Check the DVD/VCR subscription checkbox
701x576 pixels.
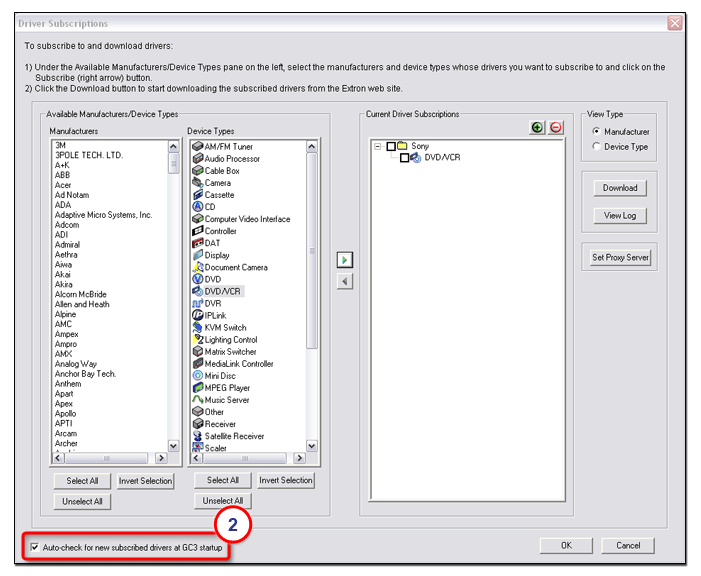[404, 158]
